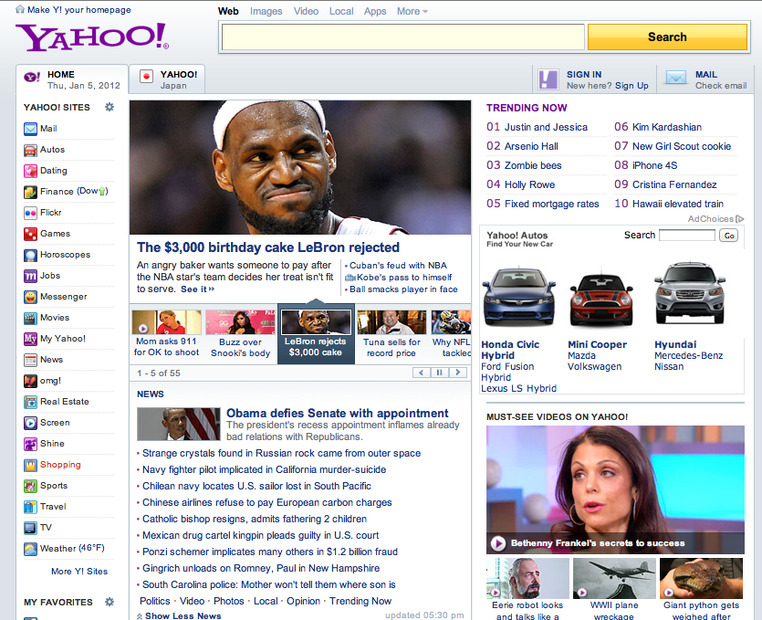
Task: Expand the More search options dropdown
Action: tap(412, 11)
